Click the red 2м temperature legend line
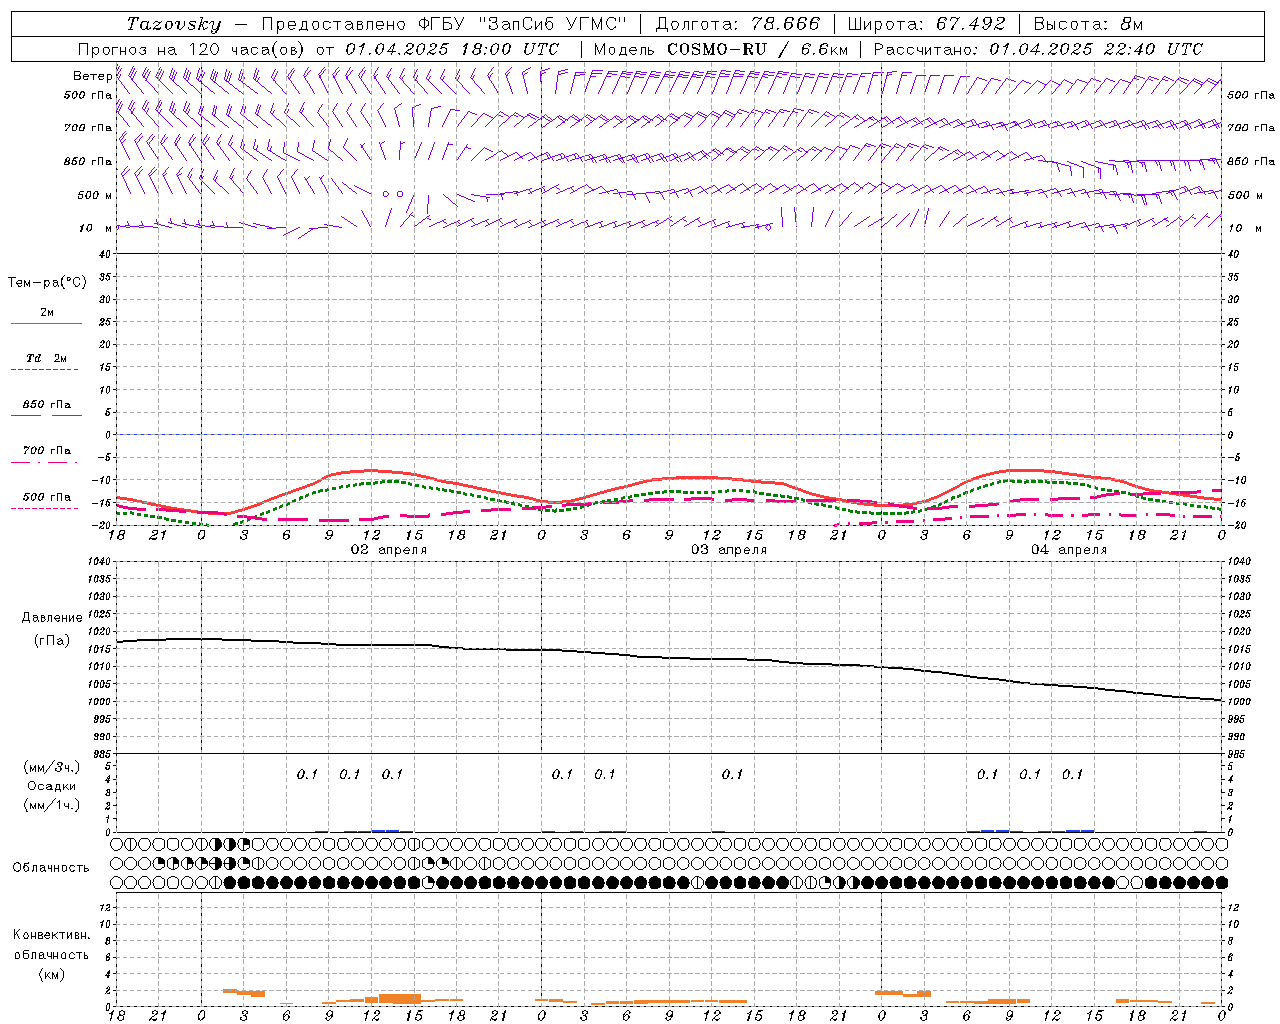This screenshot has height=1024, width=1280. 46,324
